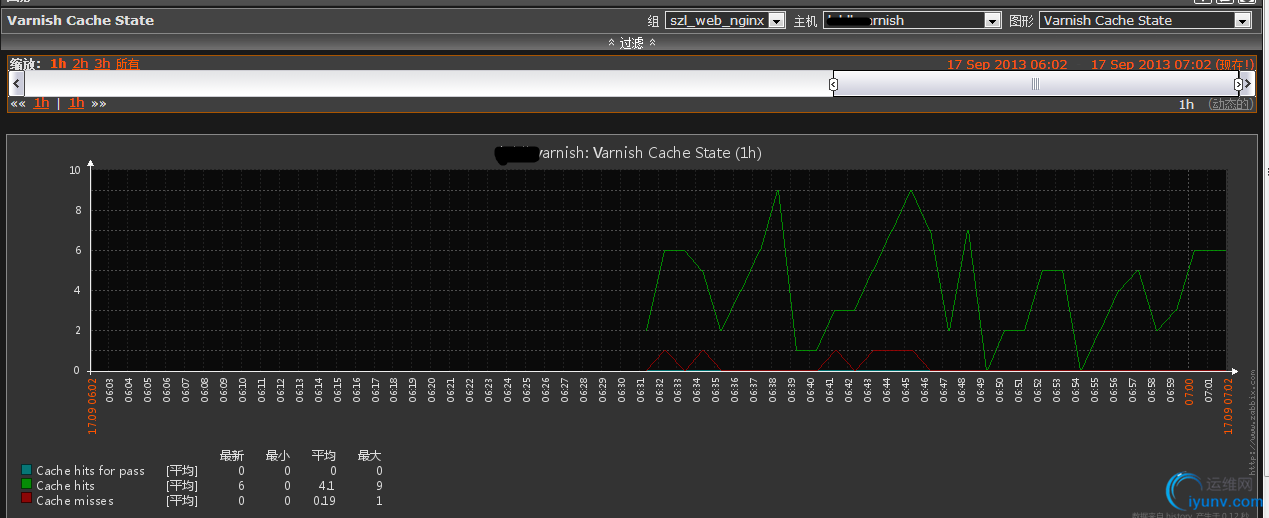Screen dimensions: 1269x518
Task: Click the left handle of the time scrollbar
Action: [833, 85]
